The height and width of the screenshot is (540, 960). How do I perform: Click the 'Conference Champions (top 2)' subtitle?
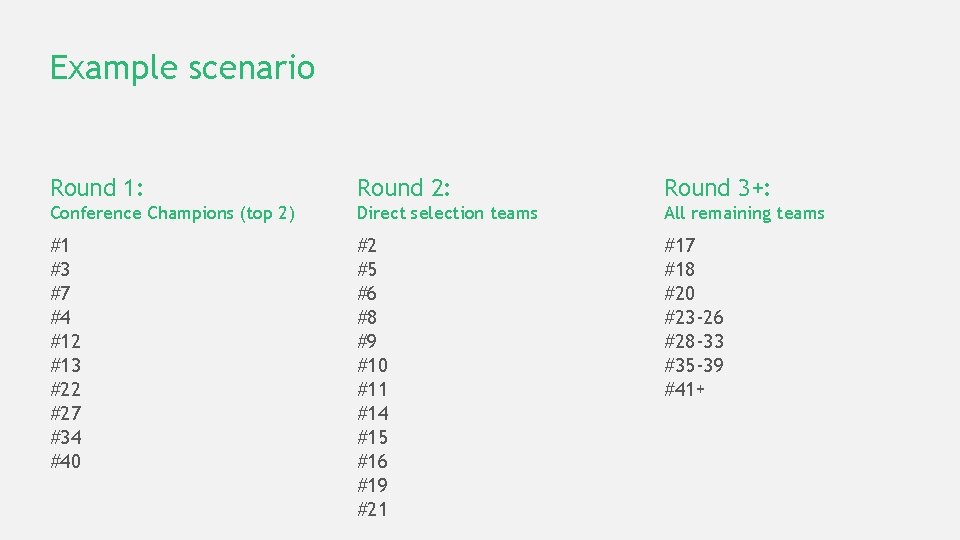click(x=172, y=213)
